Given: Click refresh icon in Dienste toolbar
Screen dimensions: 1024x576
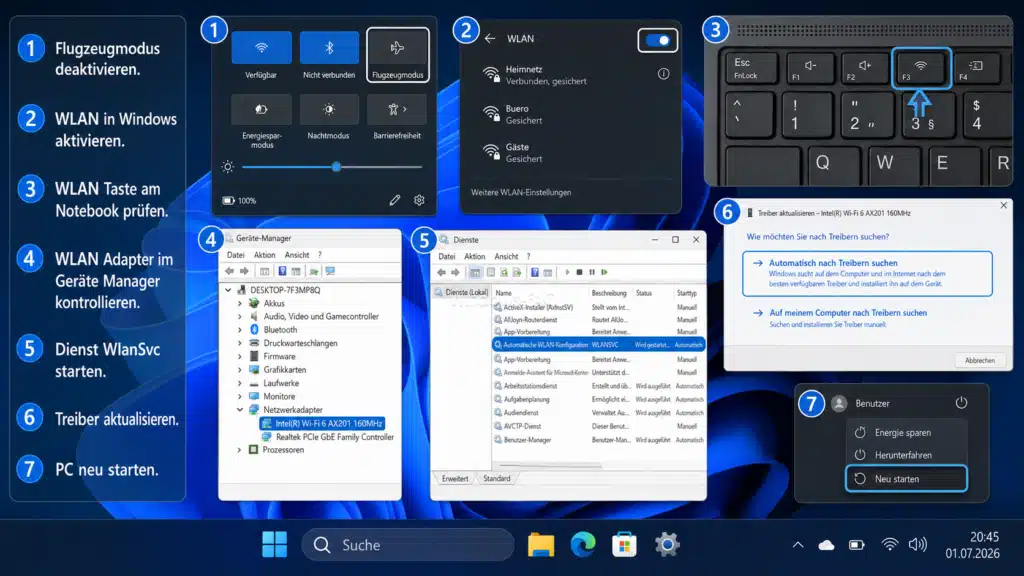Looking at the screenshot, I should pyautogui.click(x=504, y=272).
